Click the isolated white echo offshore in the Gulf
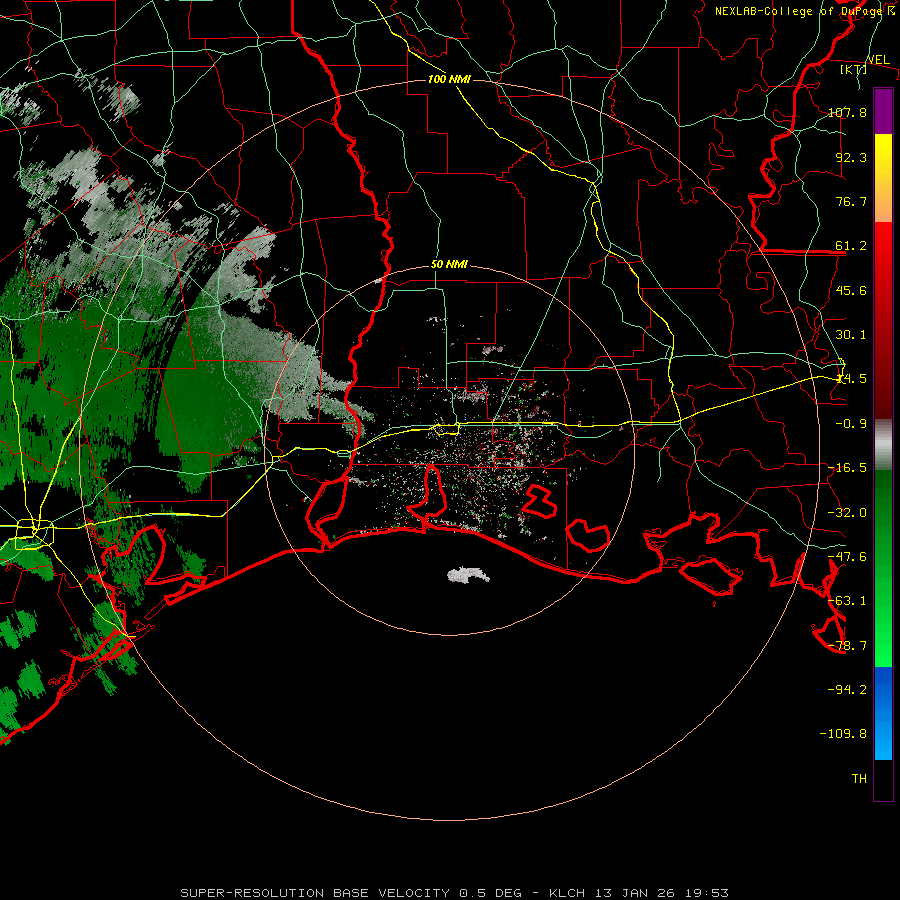Viewport: 900px width, 900px height. click(467, 575)
